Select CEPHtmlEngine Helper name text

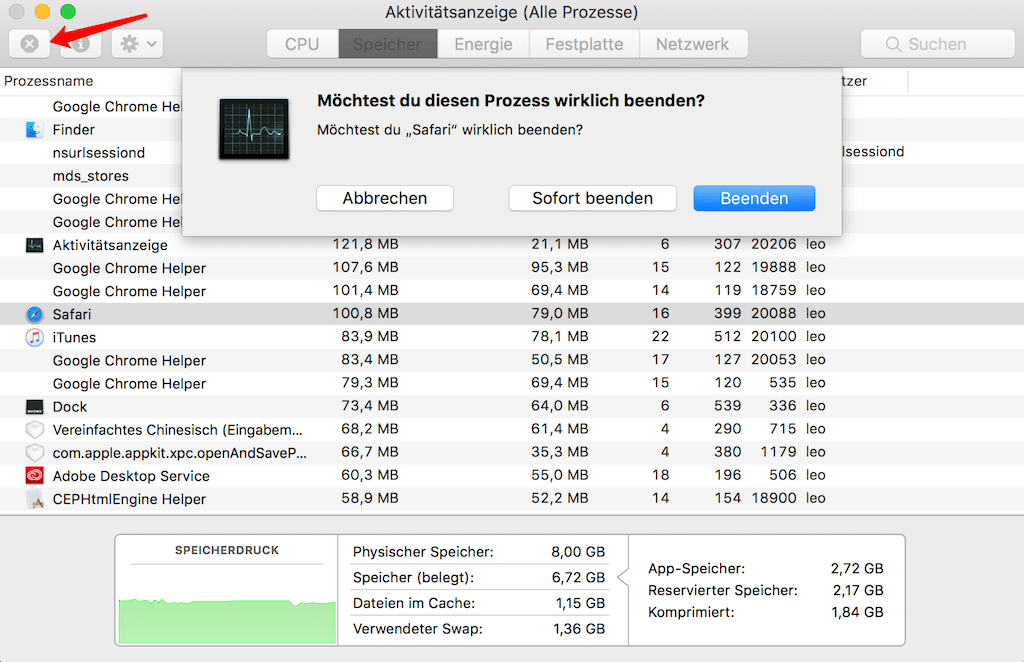coord(129,499)
